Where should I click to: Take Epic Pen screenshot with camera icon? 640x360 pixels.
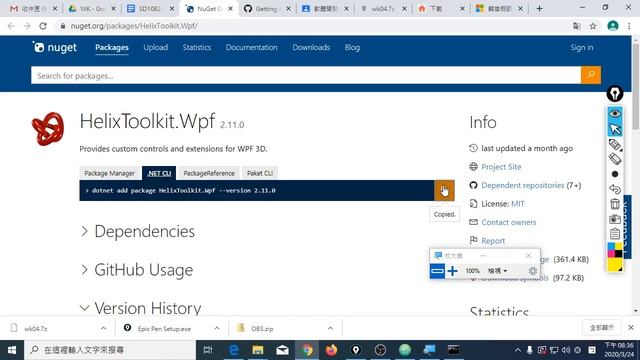[x=615, y=219]
